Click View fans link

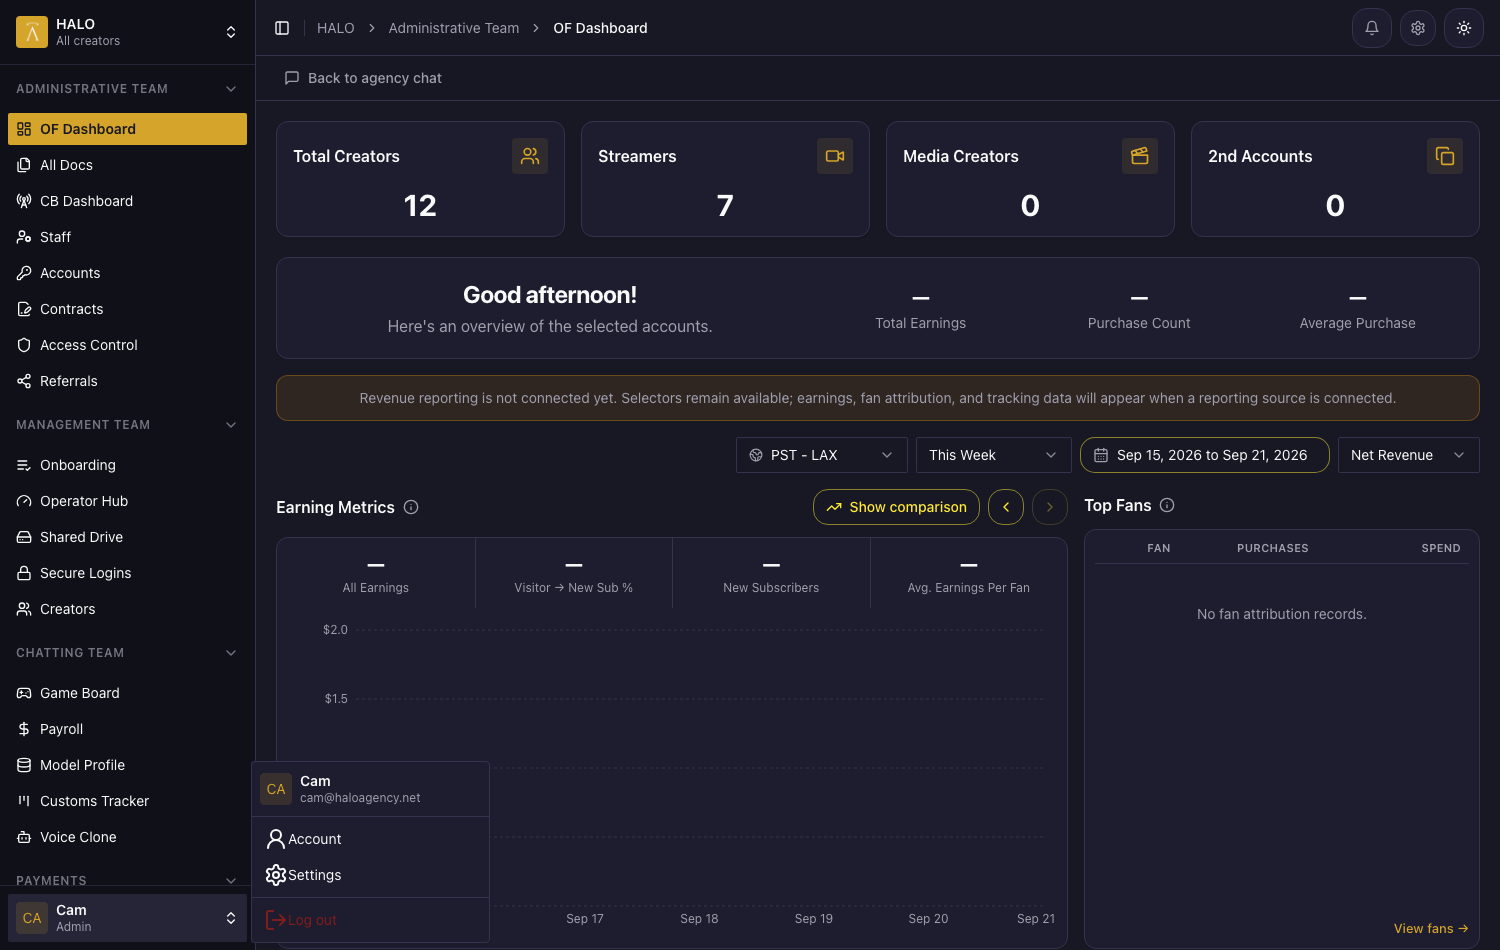click(1431, 928)
